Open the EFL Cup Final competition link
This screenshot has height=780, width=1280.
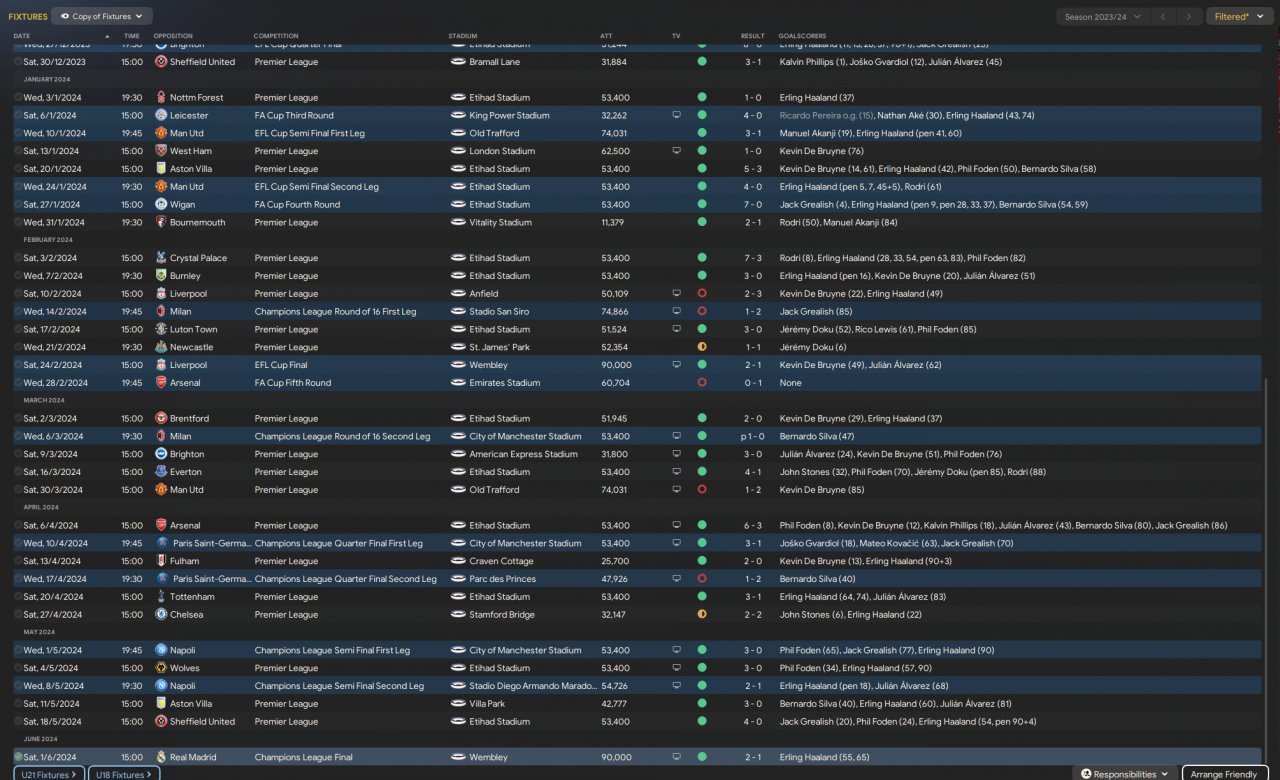(280, 365)
